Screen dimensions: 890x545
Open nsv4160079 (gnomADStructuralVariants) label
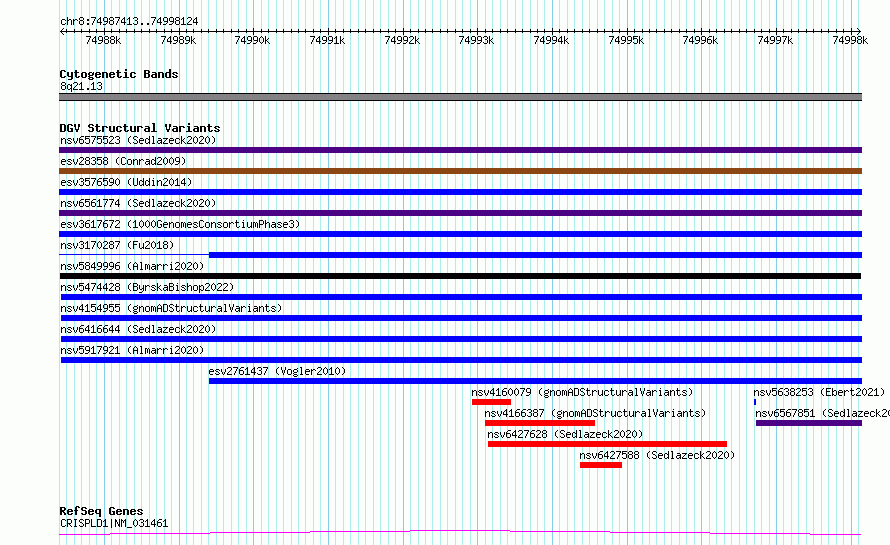[x=582, y=392]
